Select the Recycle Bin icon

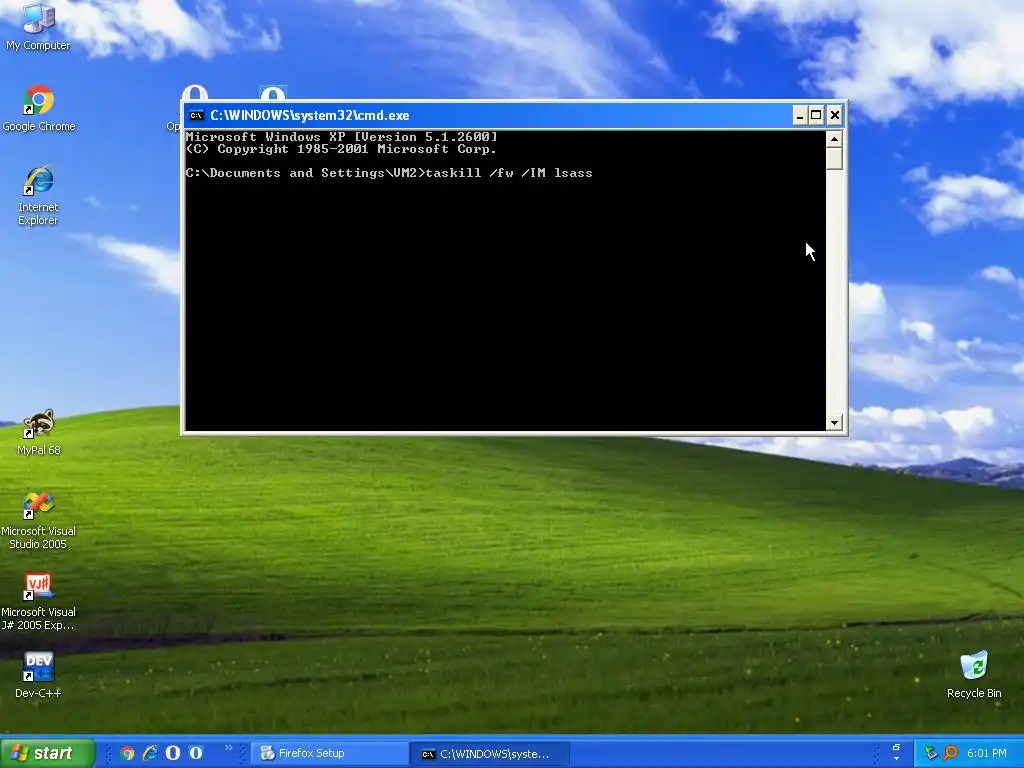tap(974, 675)
